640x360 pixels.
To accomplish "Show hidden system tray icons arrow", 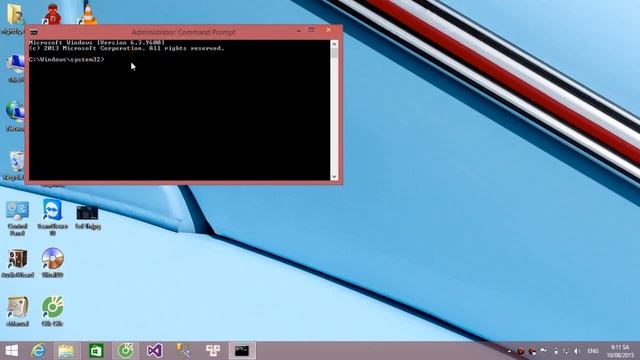I will point(509,351).
